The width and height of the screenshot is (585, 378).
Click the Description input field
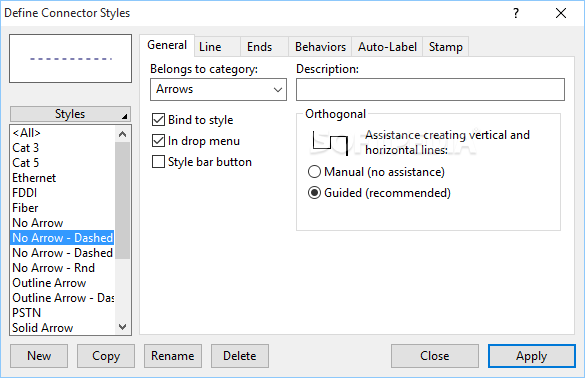click(430, 90)
